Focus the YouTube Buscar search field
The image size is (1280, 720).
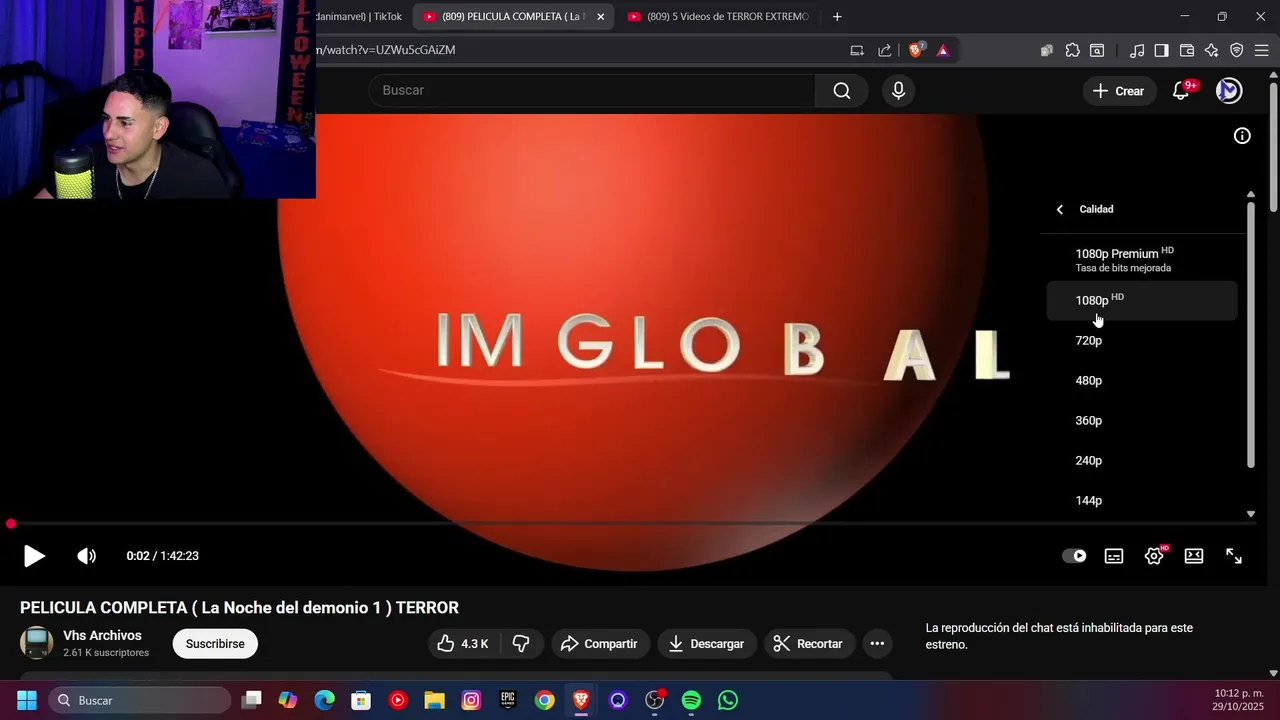pos(592,91)
